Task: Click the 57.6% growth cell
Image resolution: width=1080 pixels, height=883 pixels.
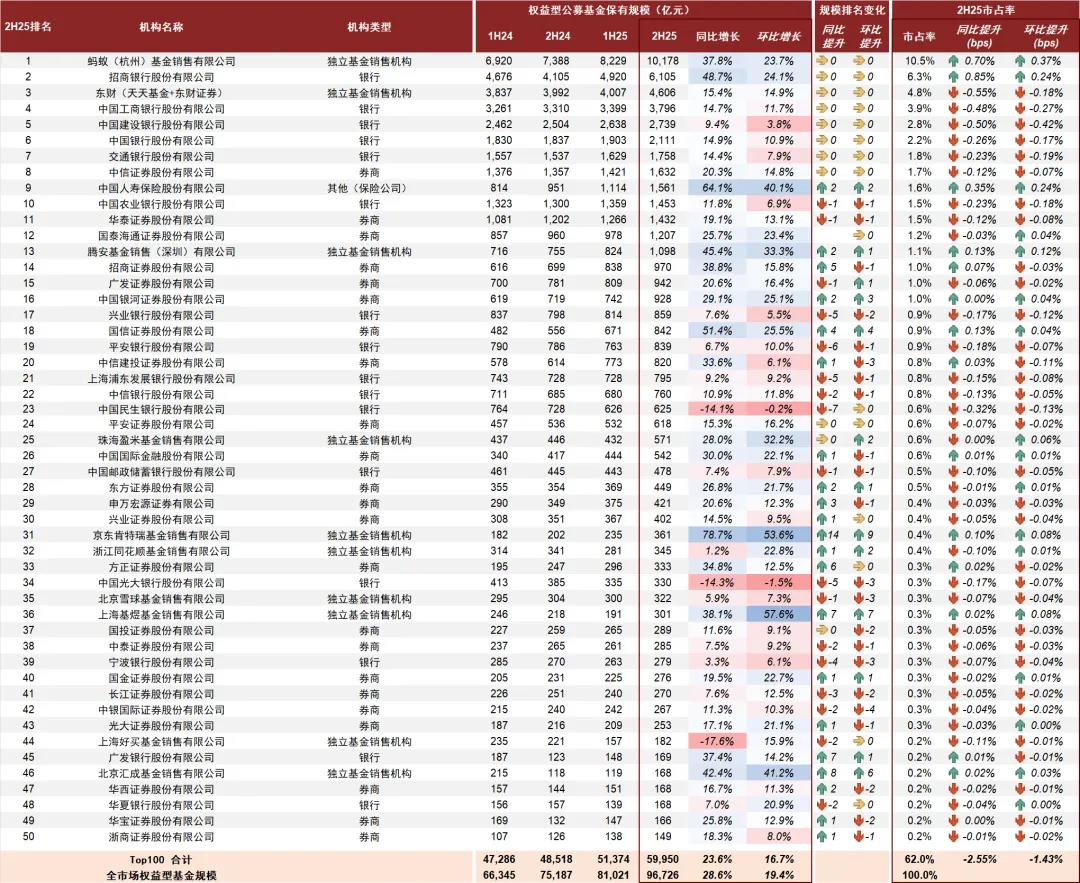Action: 778,614
